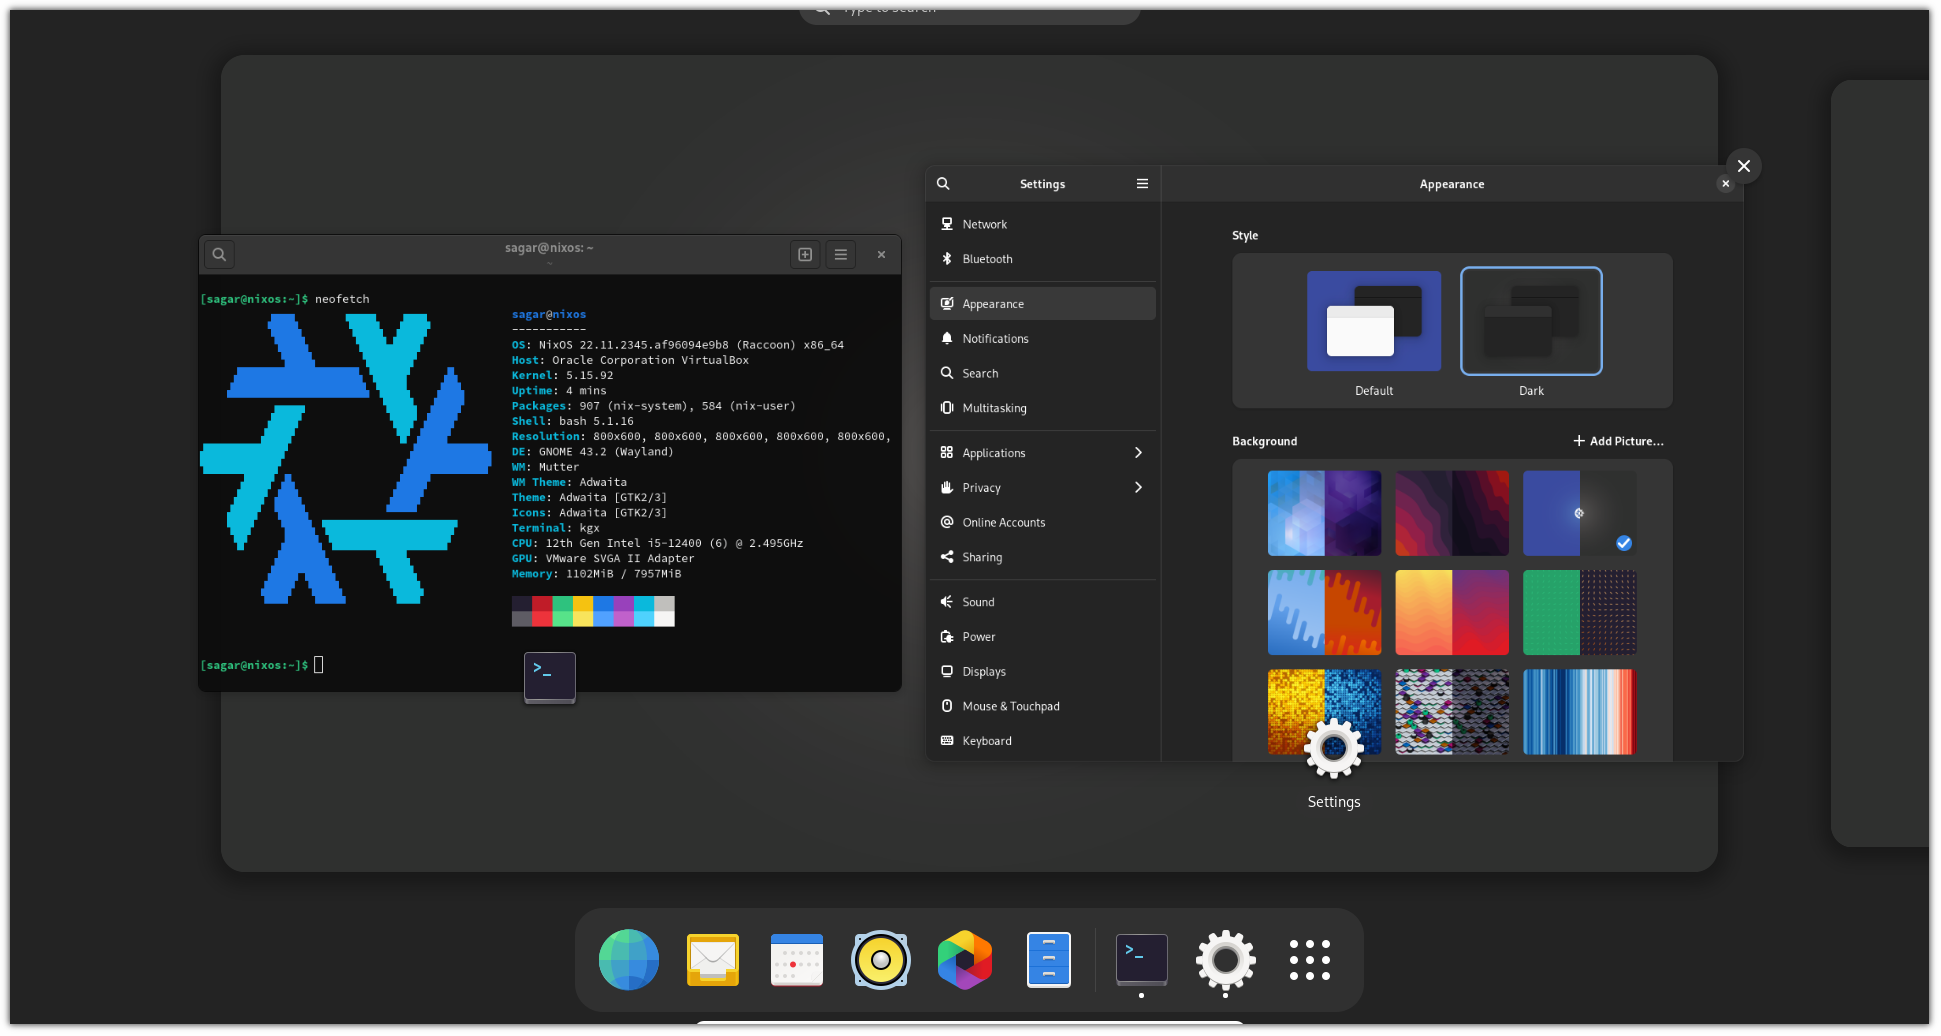This screenshot has height=1036, width=1941.
Task: Open the web browser from the dock
Action: pos(628,959)
